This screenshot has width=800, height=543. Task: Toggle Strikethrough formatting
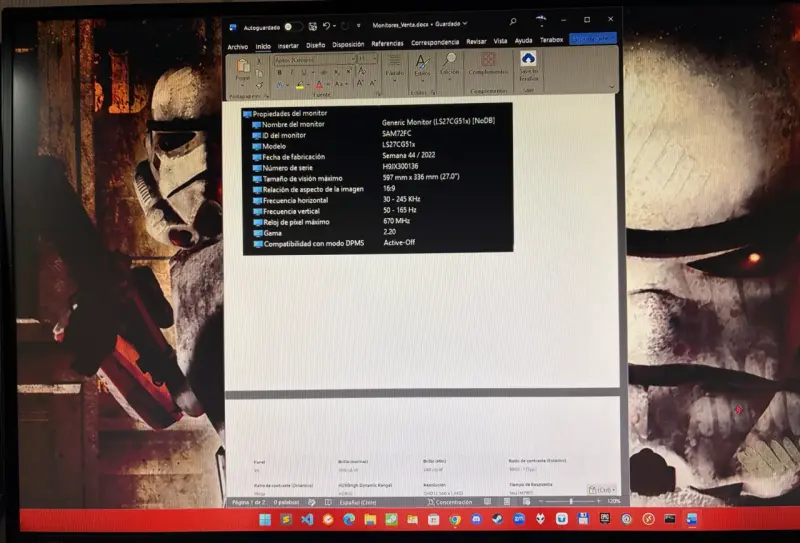tap(324, 72)
